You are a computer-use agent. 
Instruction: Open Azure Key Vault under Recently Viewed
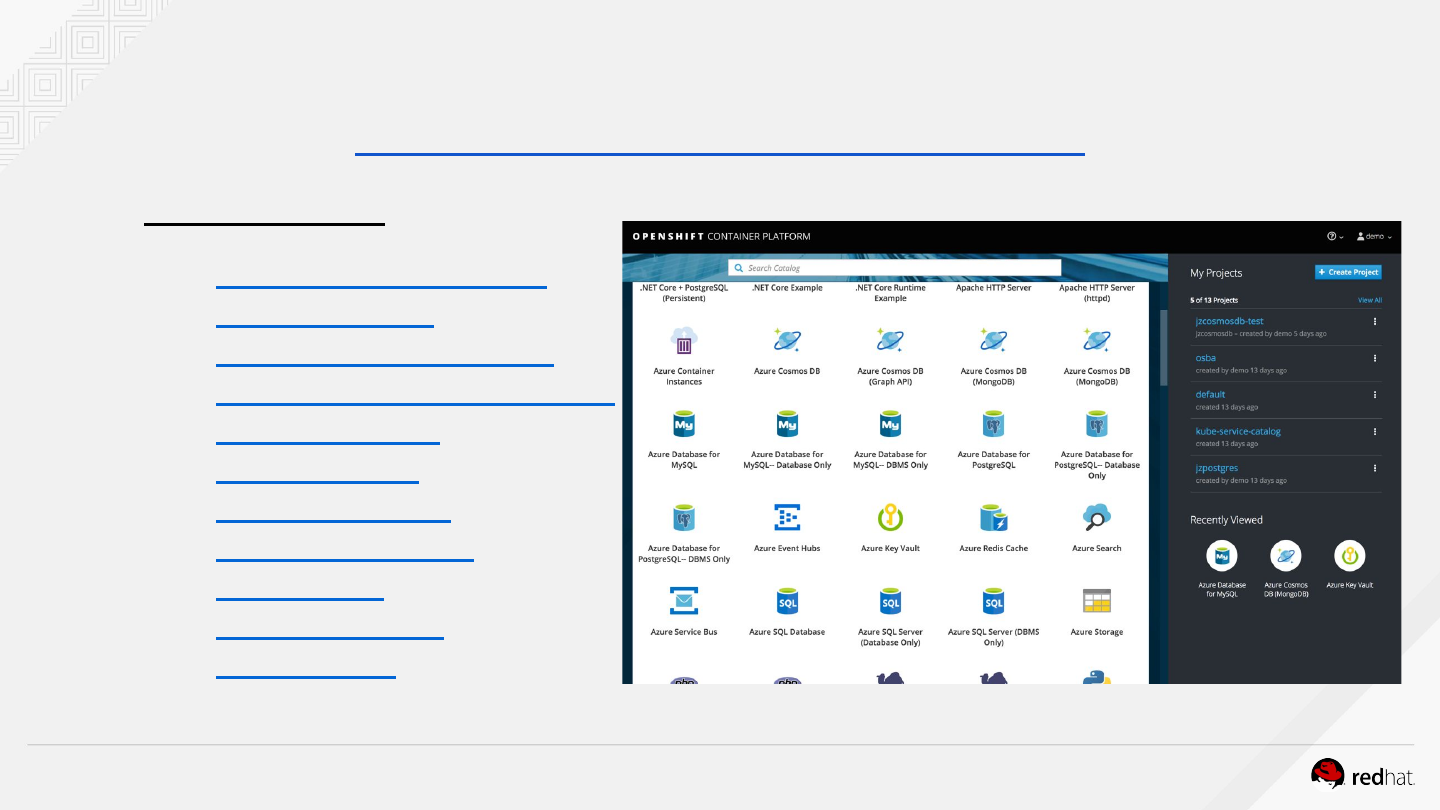tap(1350, 556)
